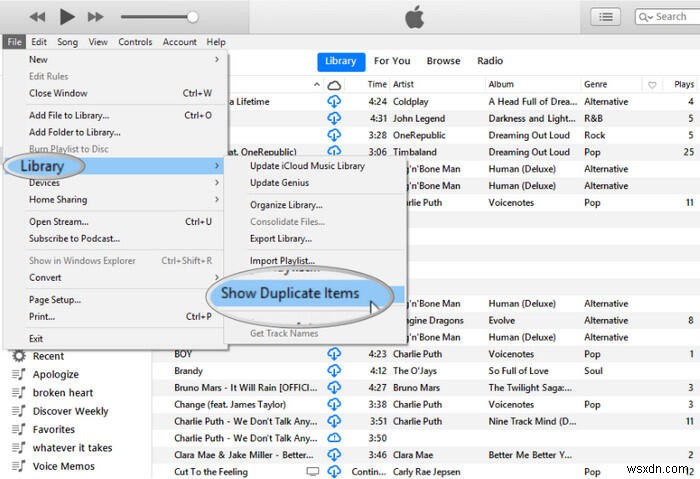Open the Song menu

pyautogui.click(x=67, y=42)
